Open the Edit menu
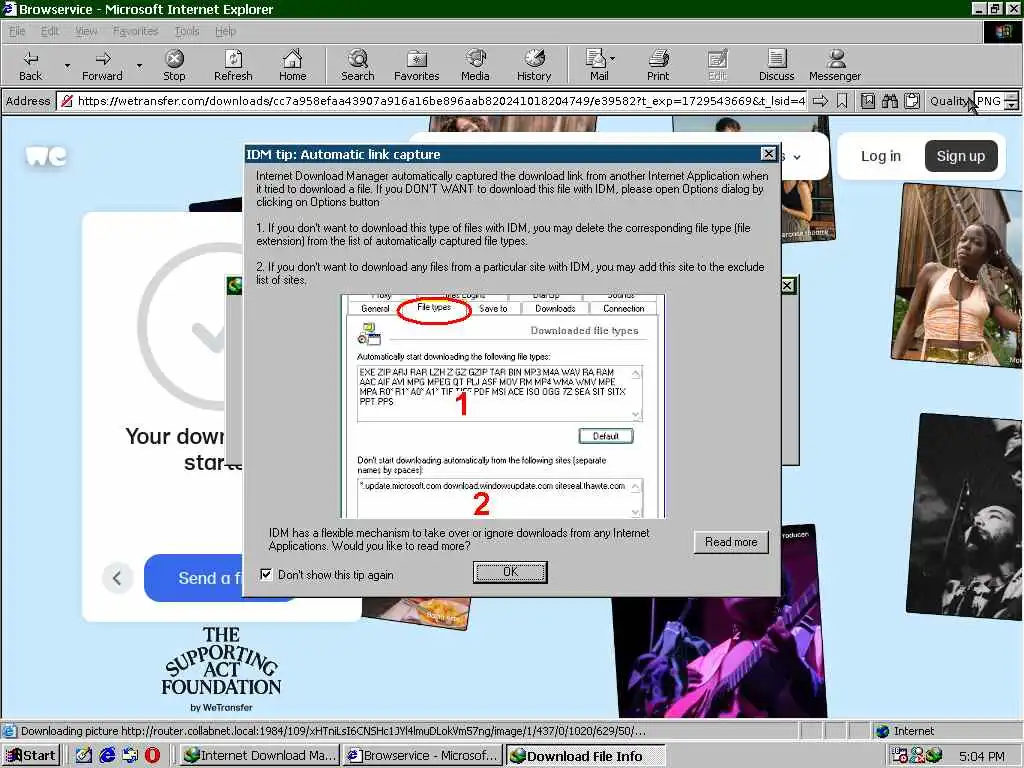This screenshot has height=768, width=1024. click(50, 31)
